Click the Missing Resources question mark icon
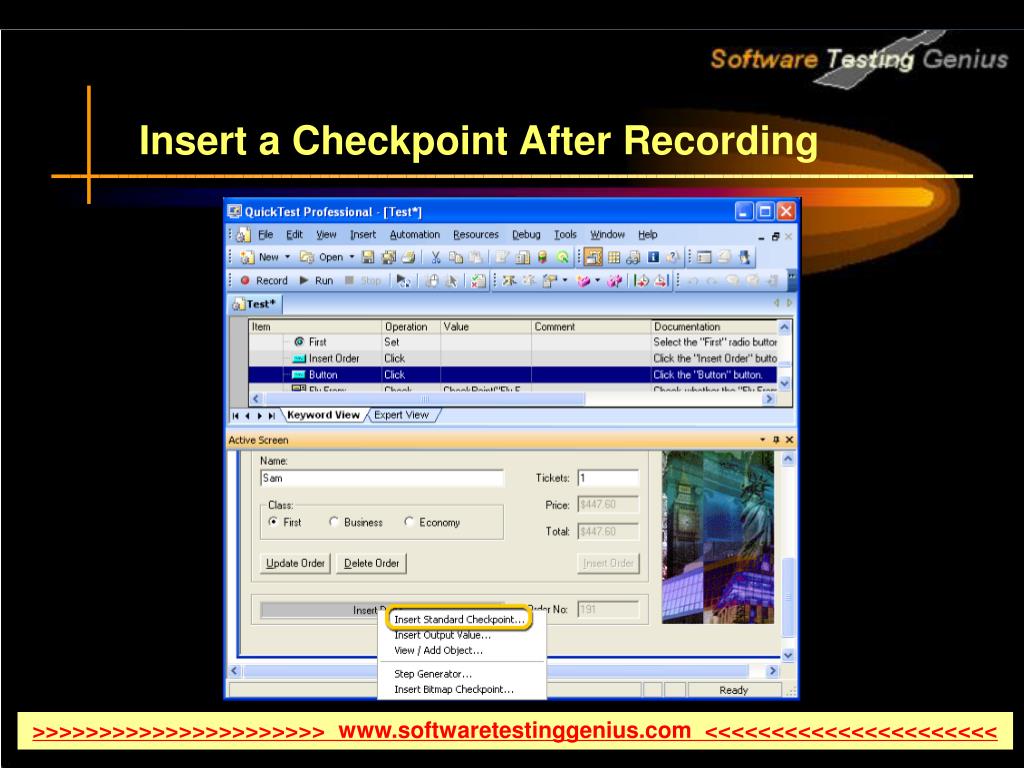 coord(672,257)
